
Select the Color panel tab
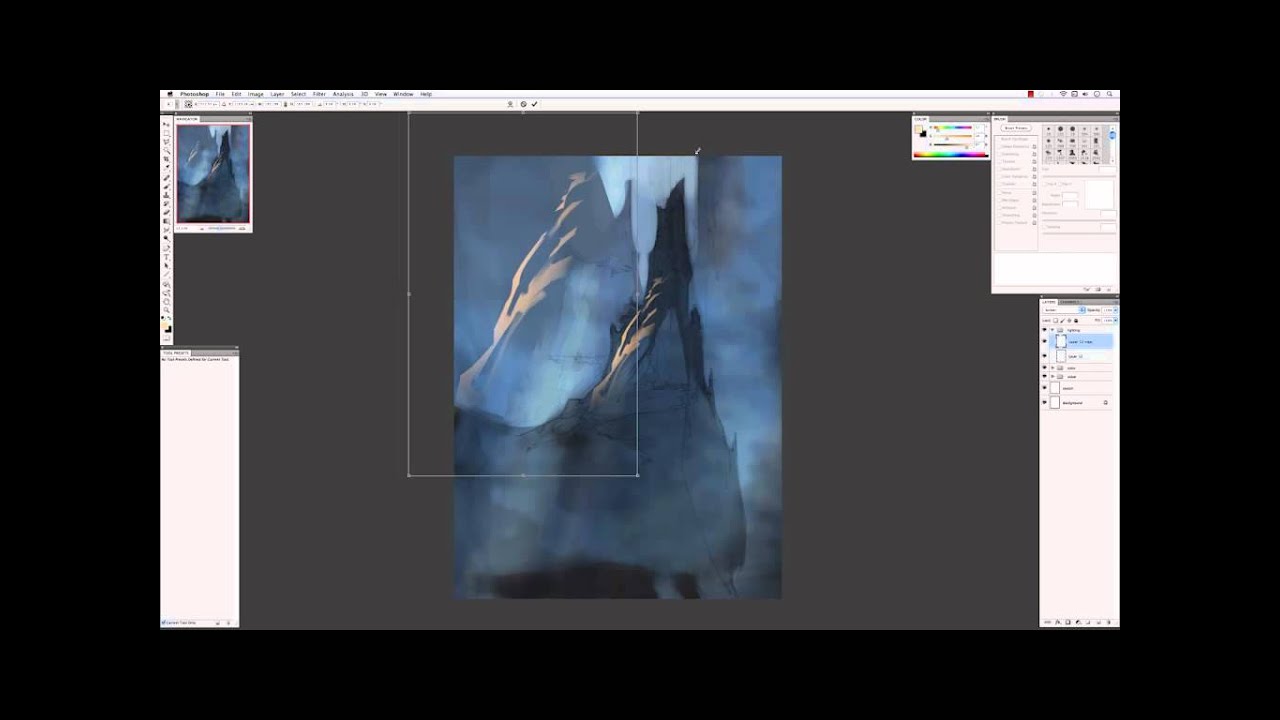pyautogui.click(x=920, y=119)
